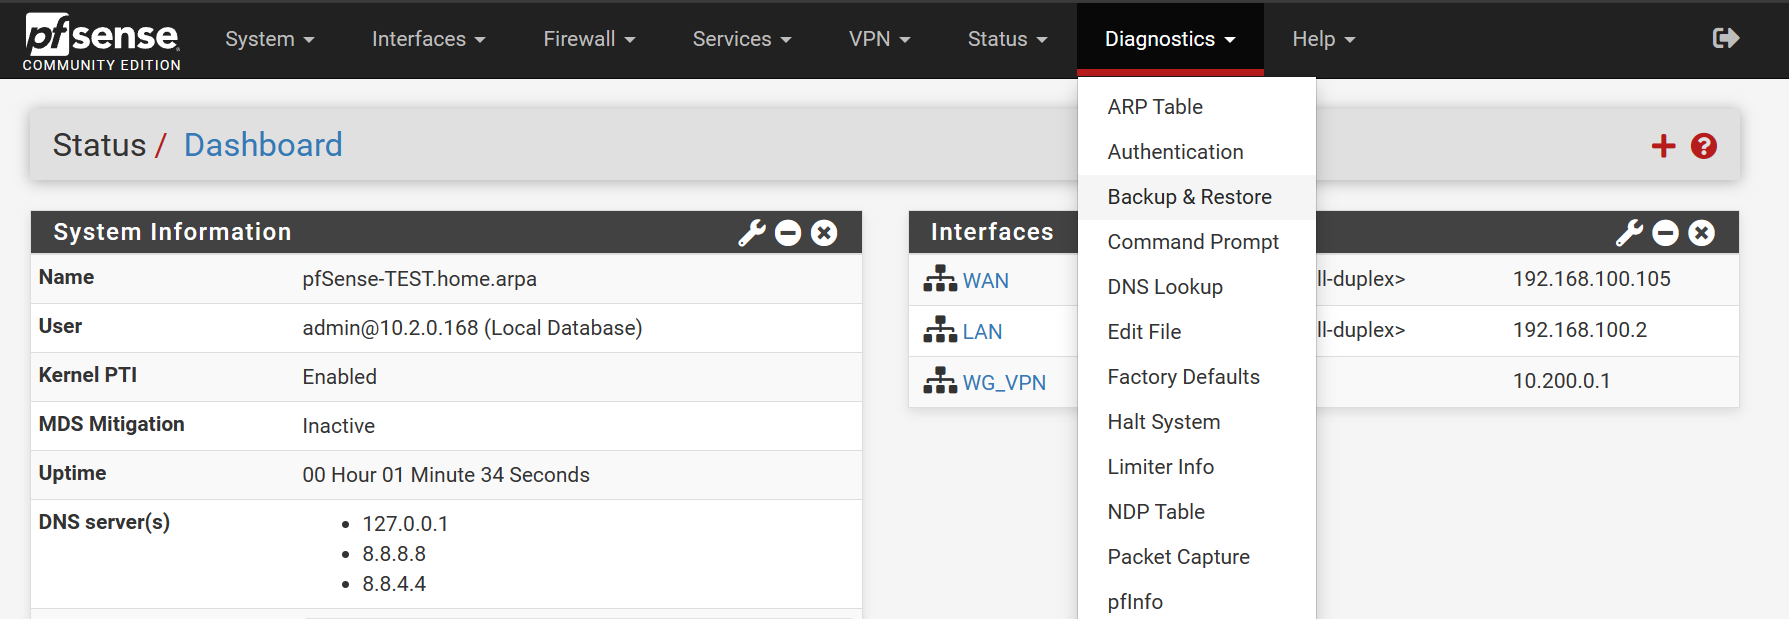This screenshot has width=1789, height=619.
Task: Collapse the Diagnostics dropdown menu
Action: click(x=1170, y=39)
